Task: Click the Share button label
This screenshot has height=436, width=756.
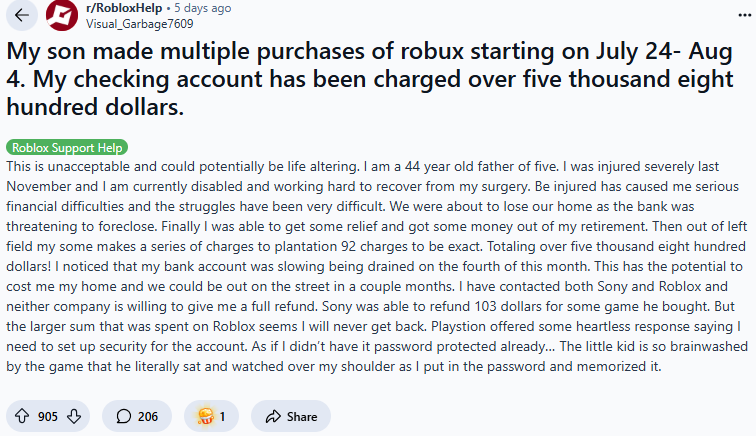Action: click(302, 415)
